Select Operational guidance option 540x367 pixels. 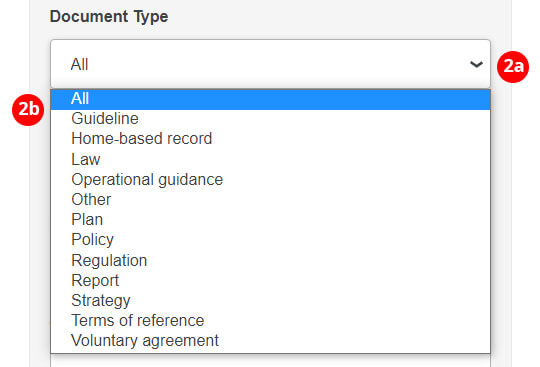[x=270, y=179]
